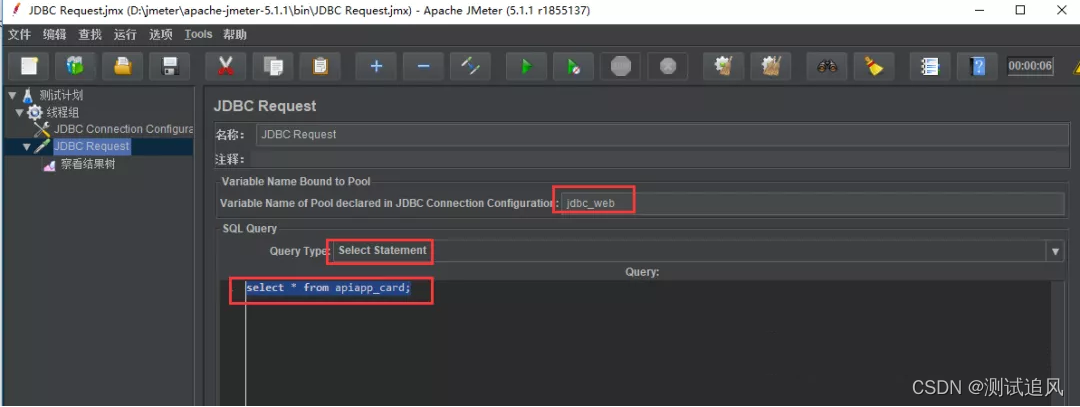Screen dimensions: 1080x407
Task: Click the warning triangle log icon
Action: click(x=1075, y=66)
